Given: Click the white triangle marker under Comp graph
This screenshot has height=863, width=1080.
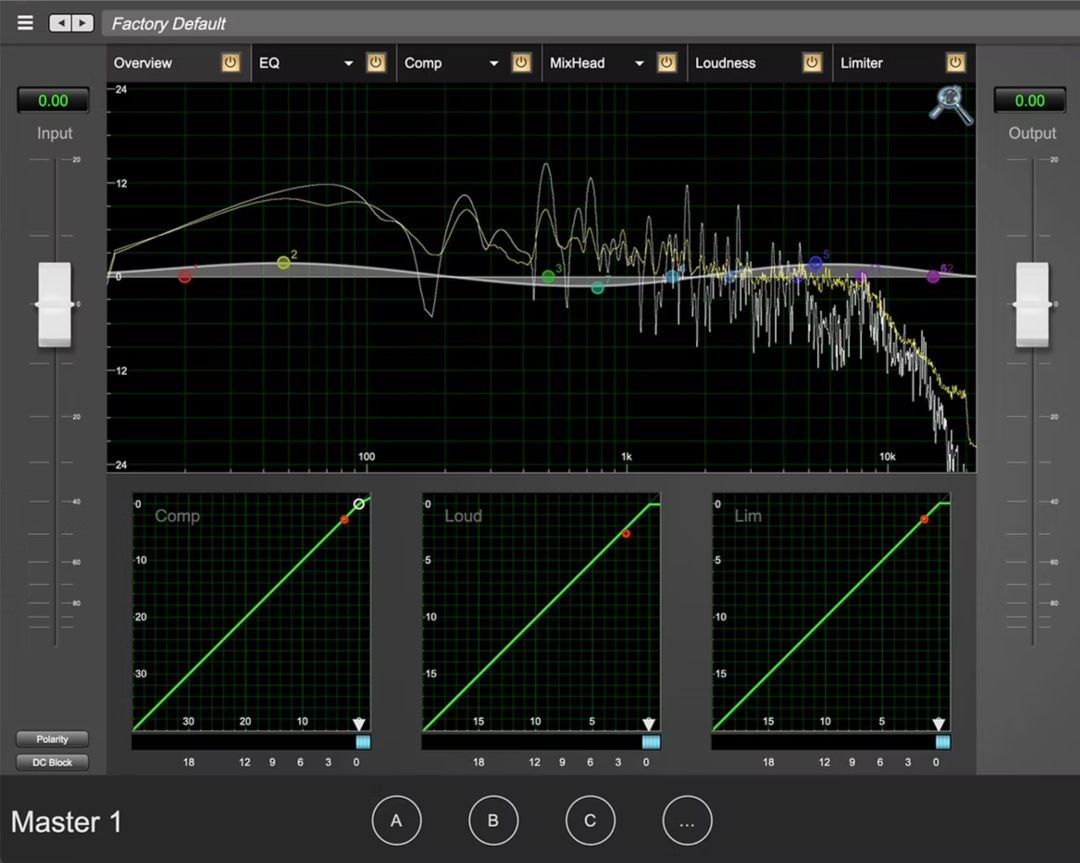Looking at the screenshot, I should 359,724.
